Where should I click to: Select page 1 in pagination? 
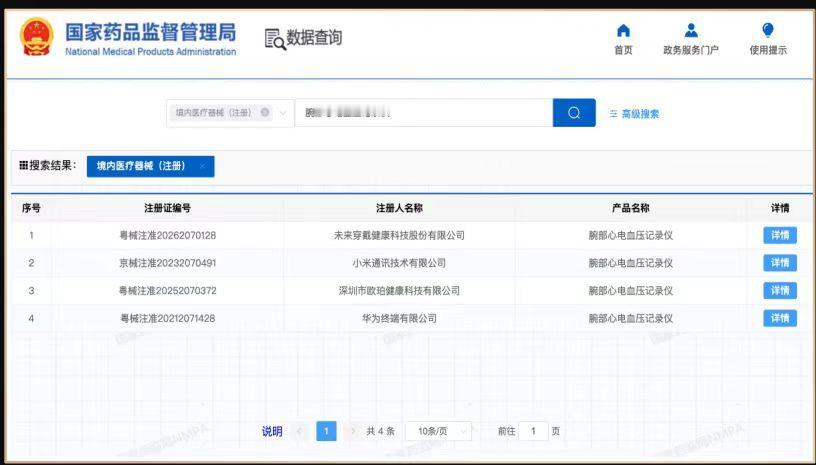coord(326,431)
